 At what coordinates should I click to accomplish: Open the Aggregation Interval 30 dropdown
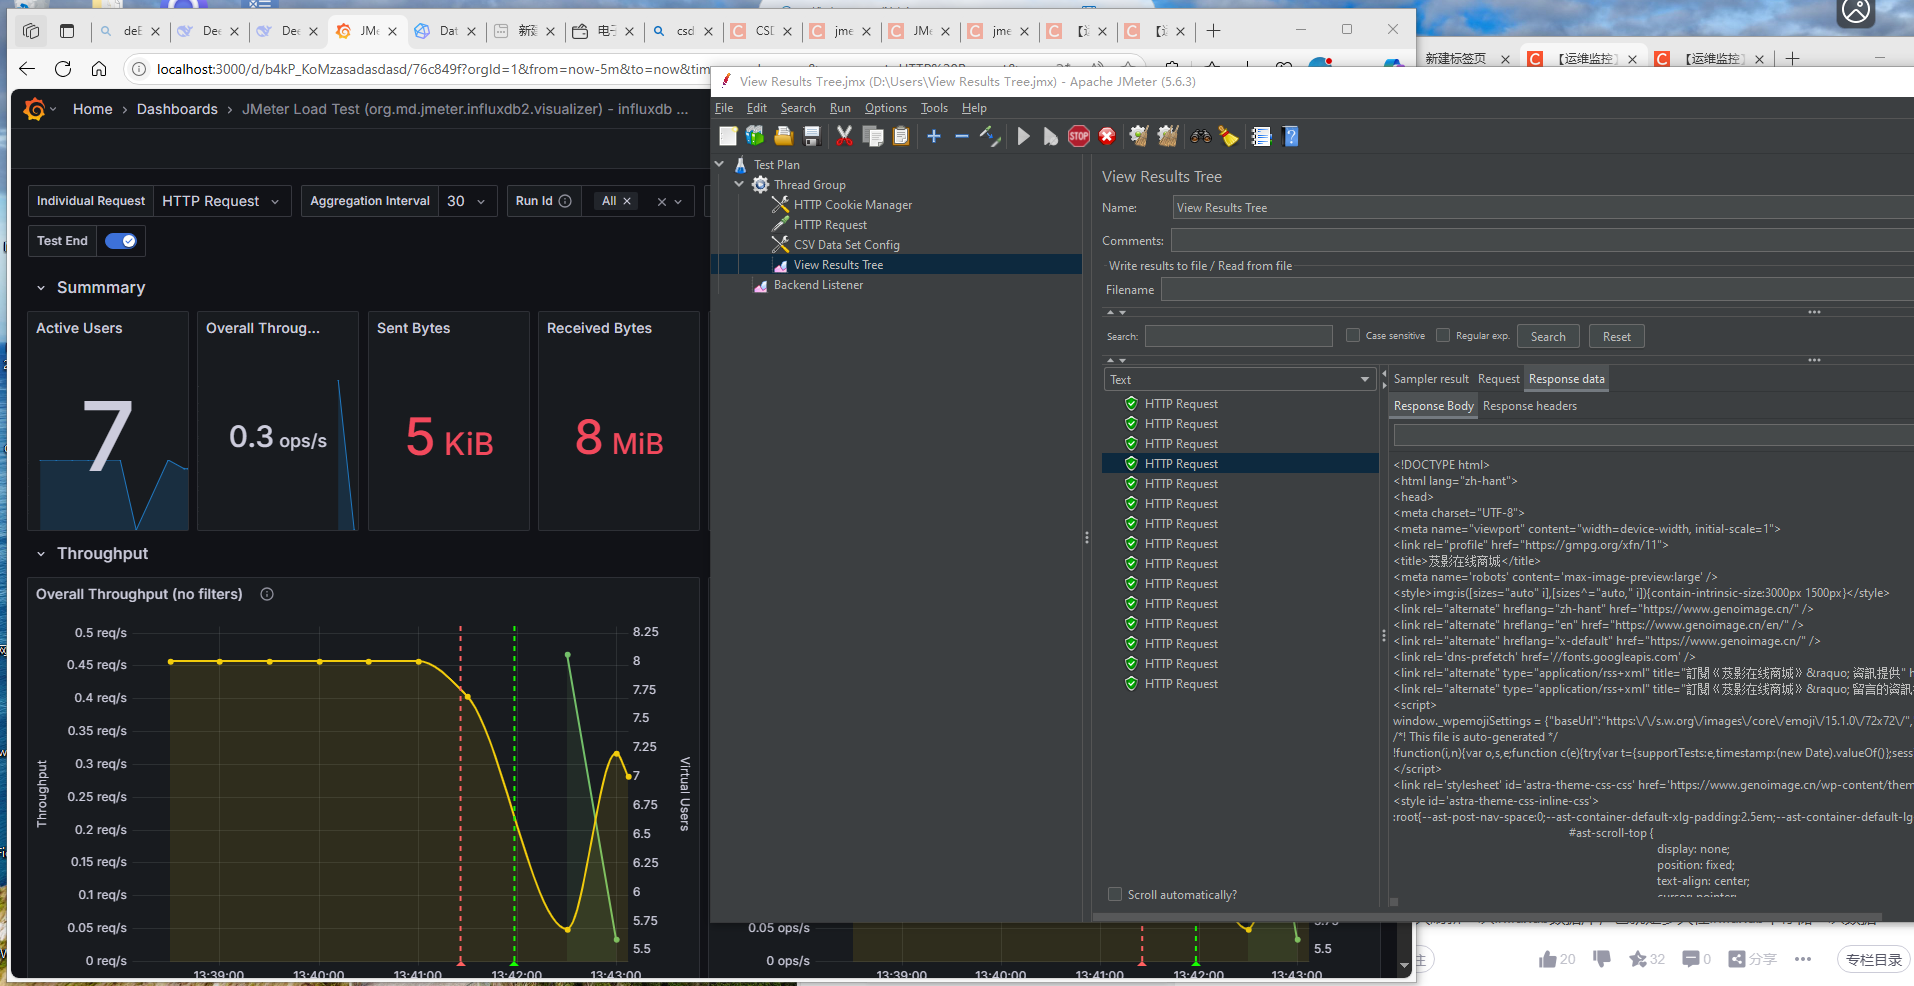(466, 201)
